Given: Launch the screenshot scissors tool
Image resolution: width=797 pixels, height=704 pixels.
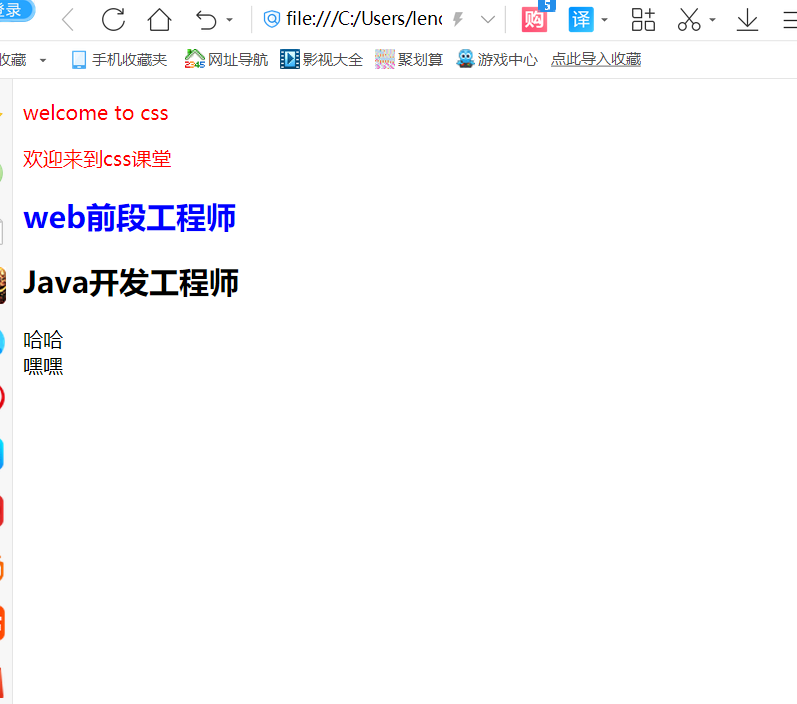Looking at the screenshot, I should pyautogui.click(x=689, y=20).
